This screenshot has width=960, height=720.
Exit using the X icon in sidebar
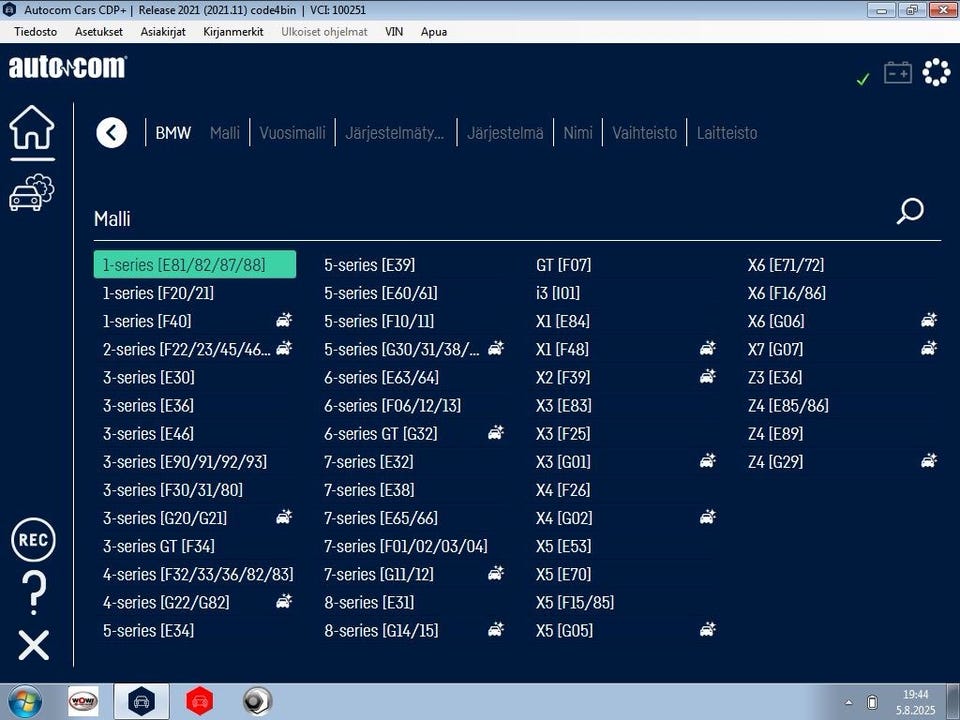tap(34, 645)
